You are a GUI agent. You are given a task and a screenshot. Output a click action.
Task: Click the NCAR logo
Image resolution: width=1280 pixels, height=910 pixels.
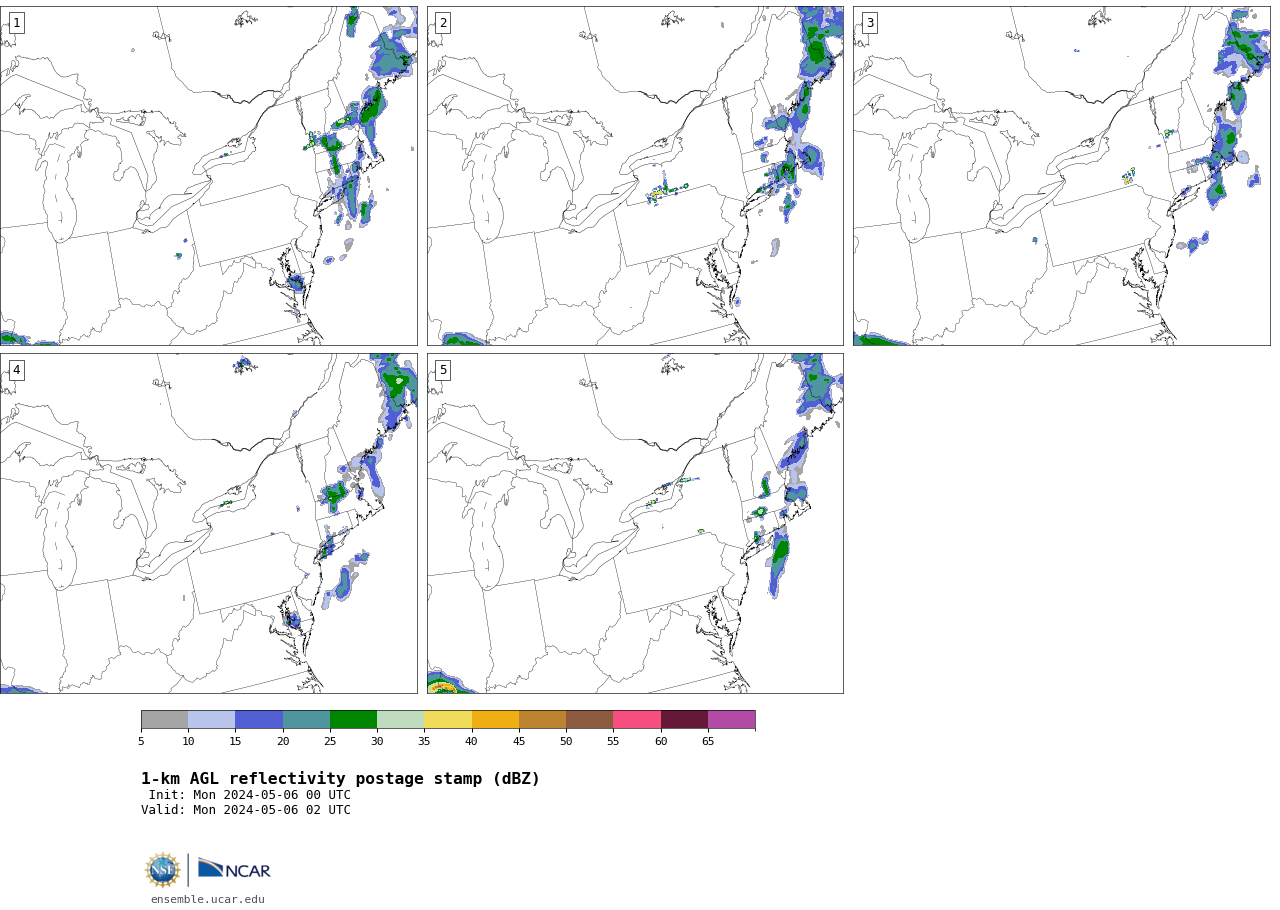coord(234,870)
